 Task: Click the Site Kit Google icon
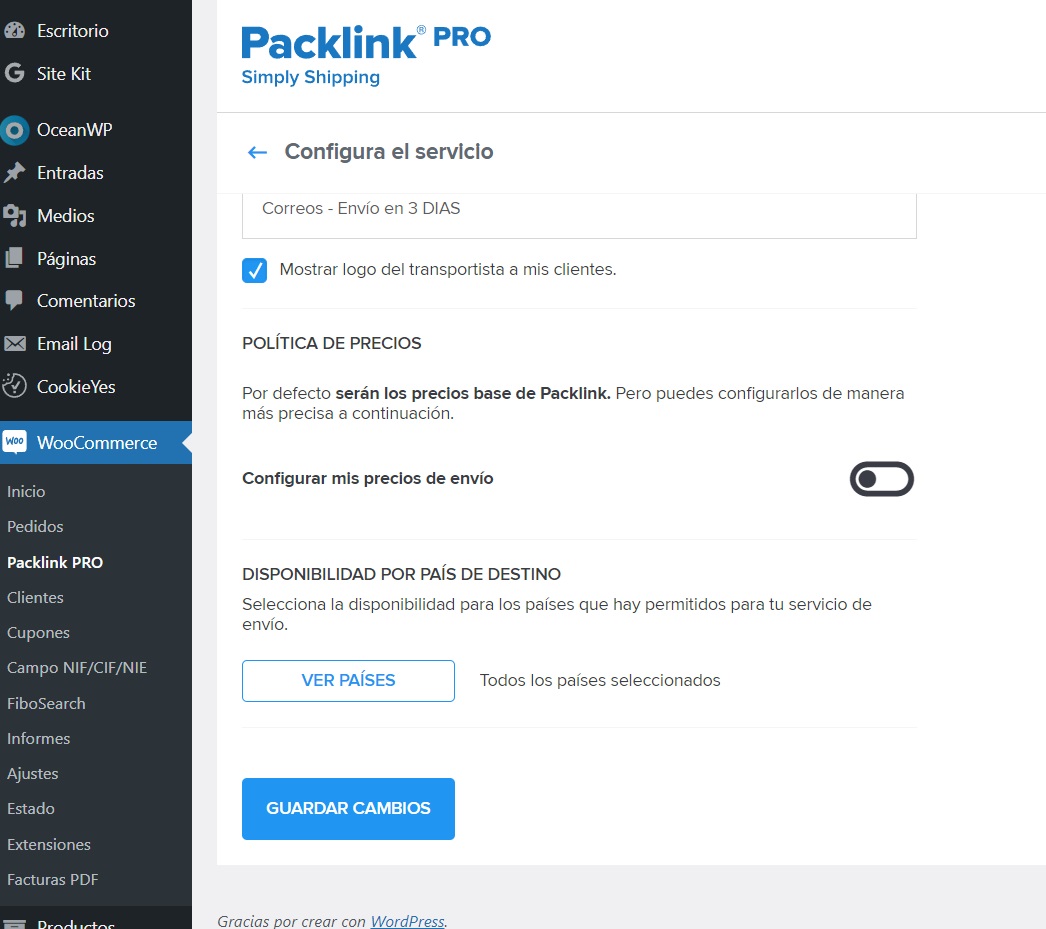pos(15,73)
